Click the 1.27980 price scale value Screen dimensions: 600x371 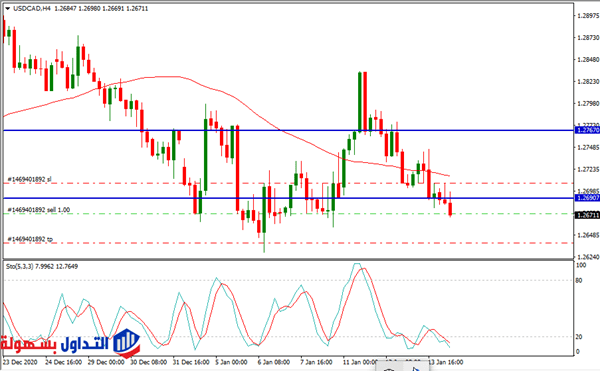coord(588,104)
